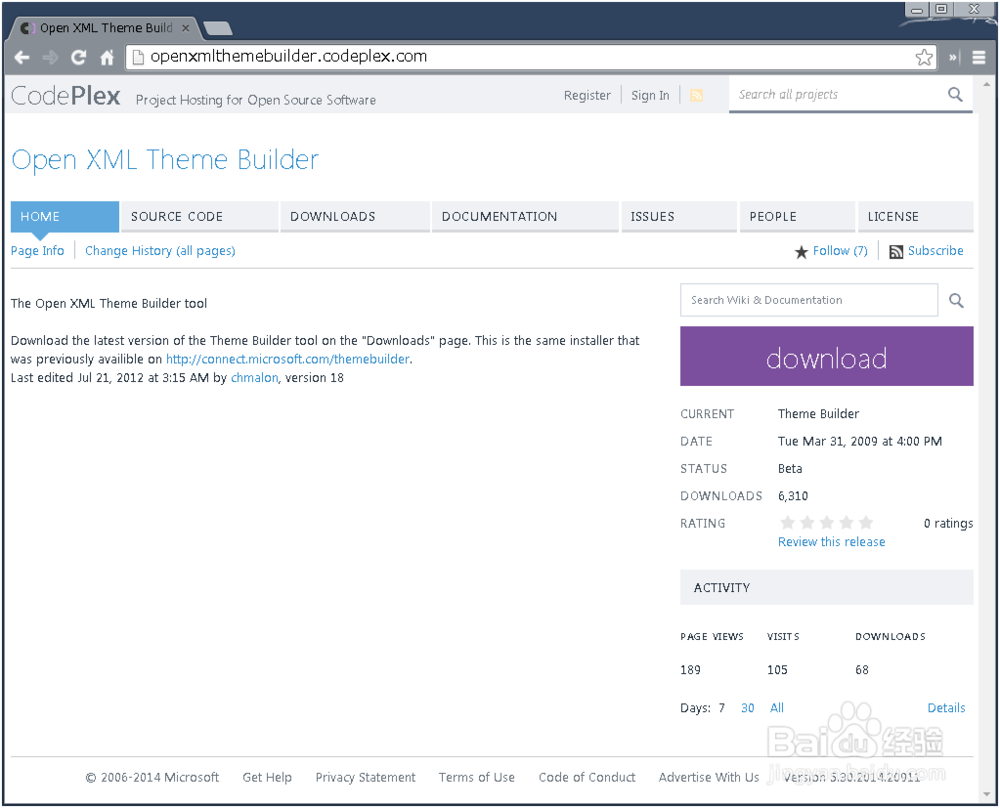Click Follow (7) link
1000x808 pixels.
(x=840, y=251)
